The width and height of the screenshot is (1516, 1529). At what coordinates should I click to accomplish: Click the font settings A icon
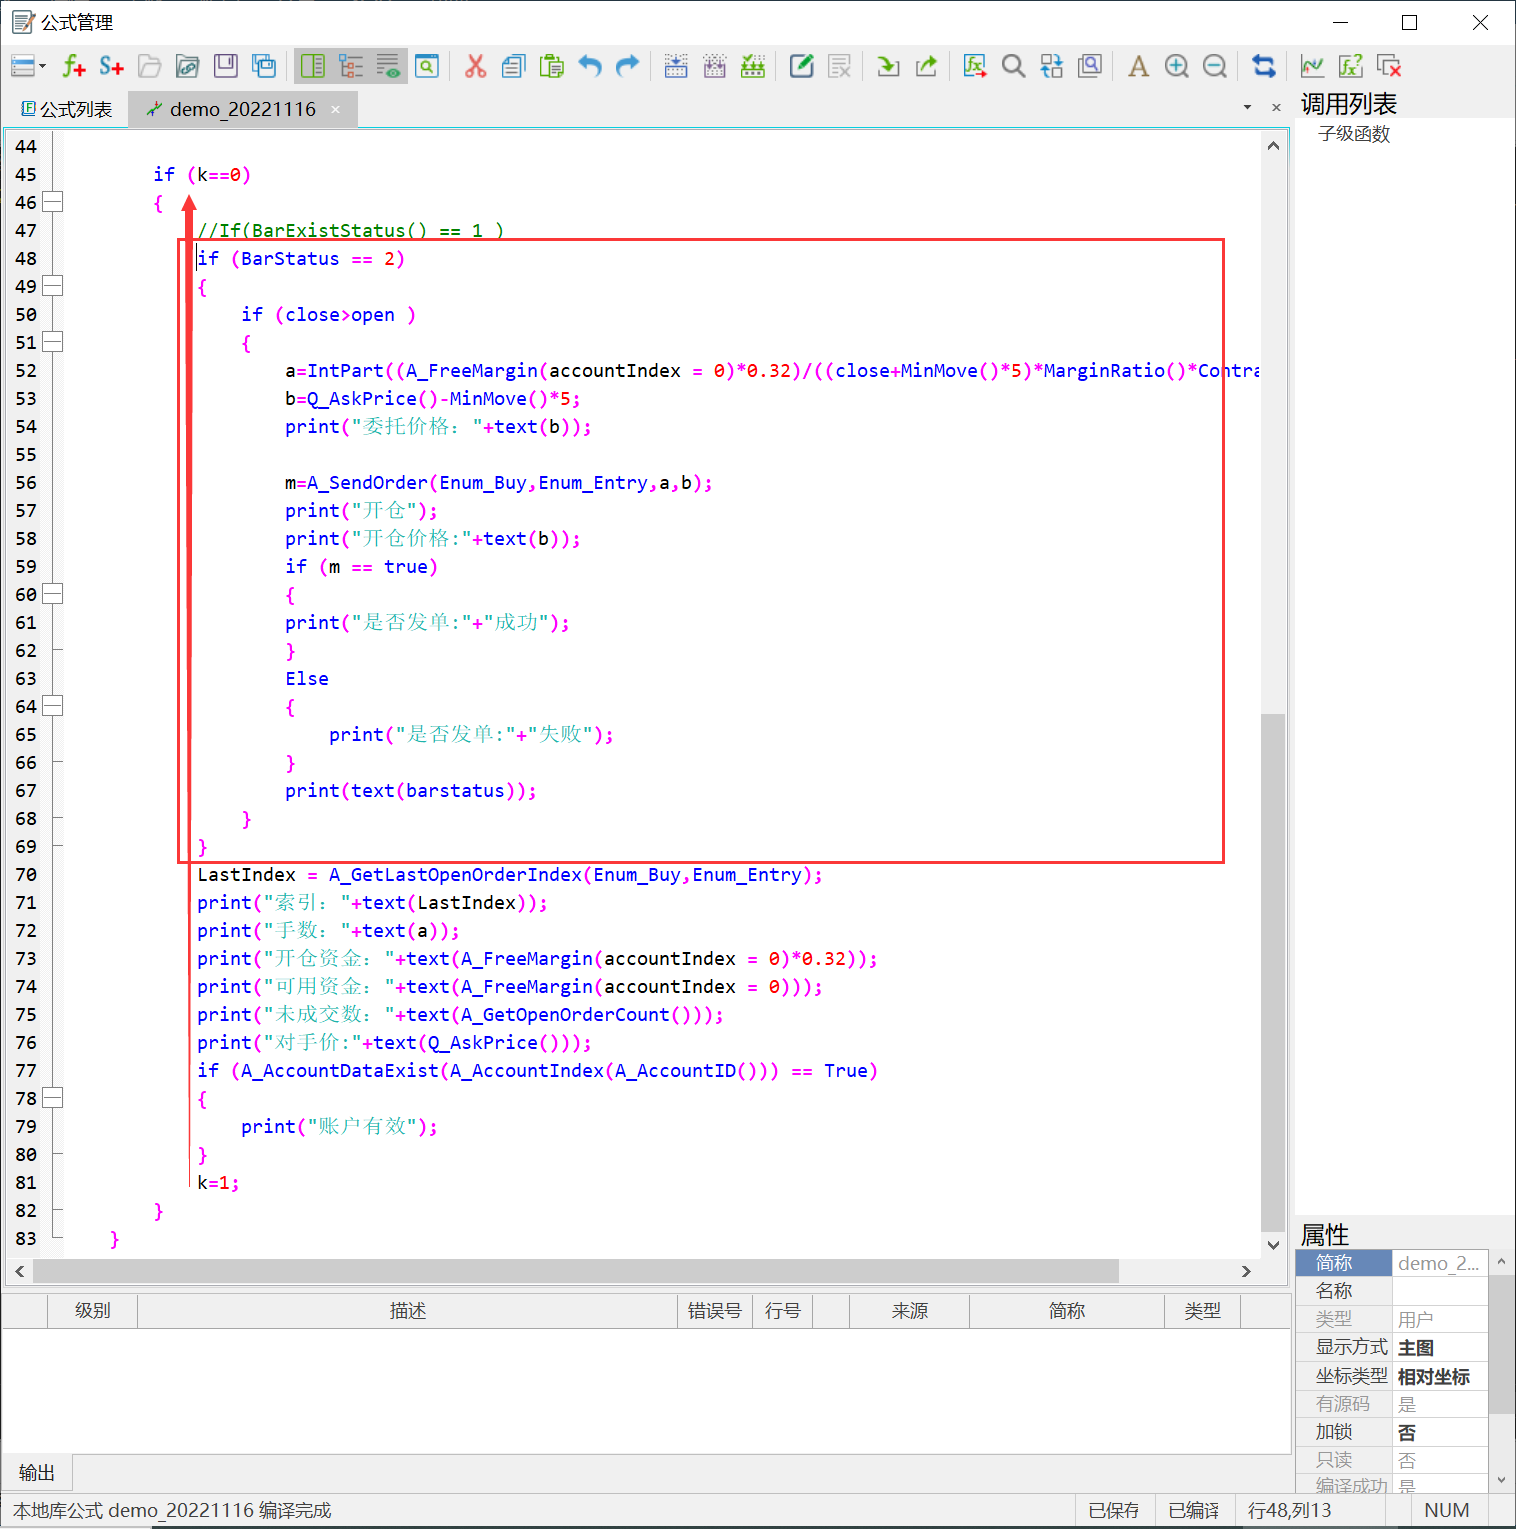coord(1138,66)
